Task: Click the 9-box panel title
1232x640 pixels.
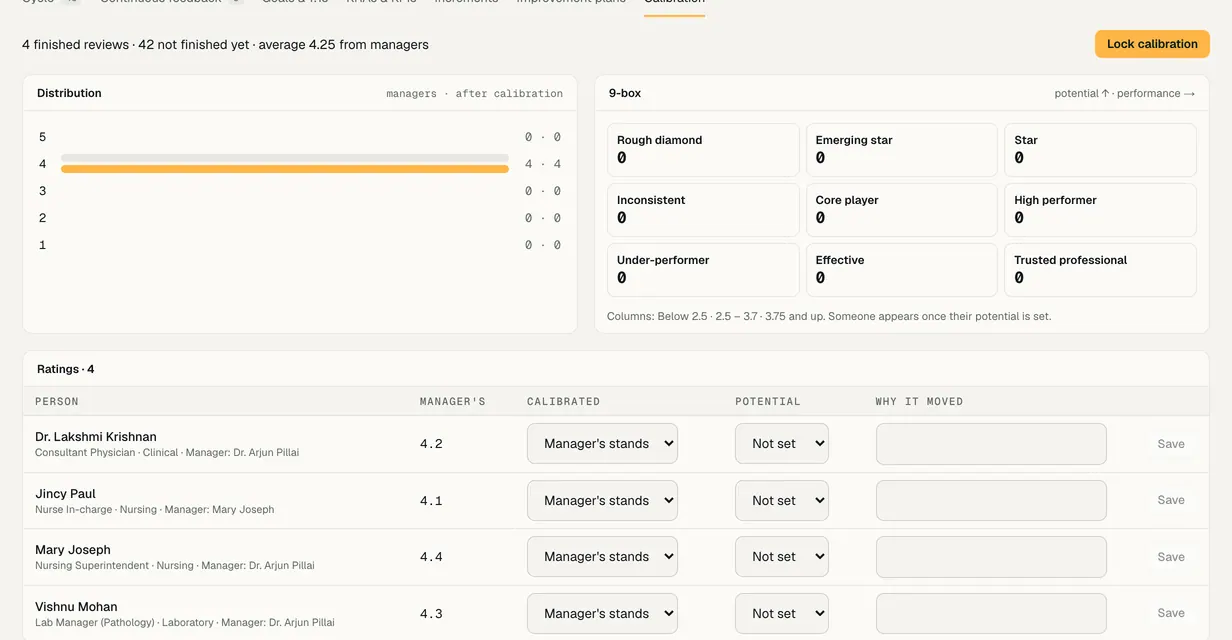Action: [x=625, y=93]
